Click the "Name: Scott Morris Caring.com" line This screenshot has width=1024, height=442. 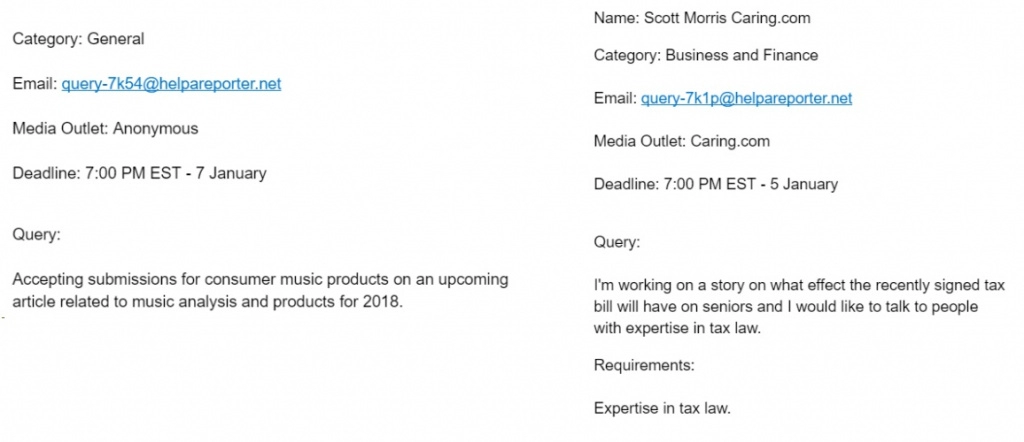point(702,18)
